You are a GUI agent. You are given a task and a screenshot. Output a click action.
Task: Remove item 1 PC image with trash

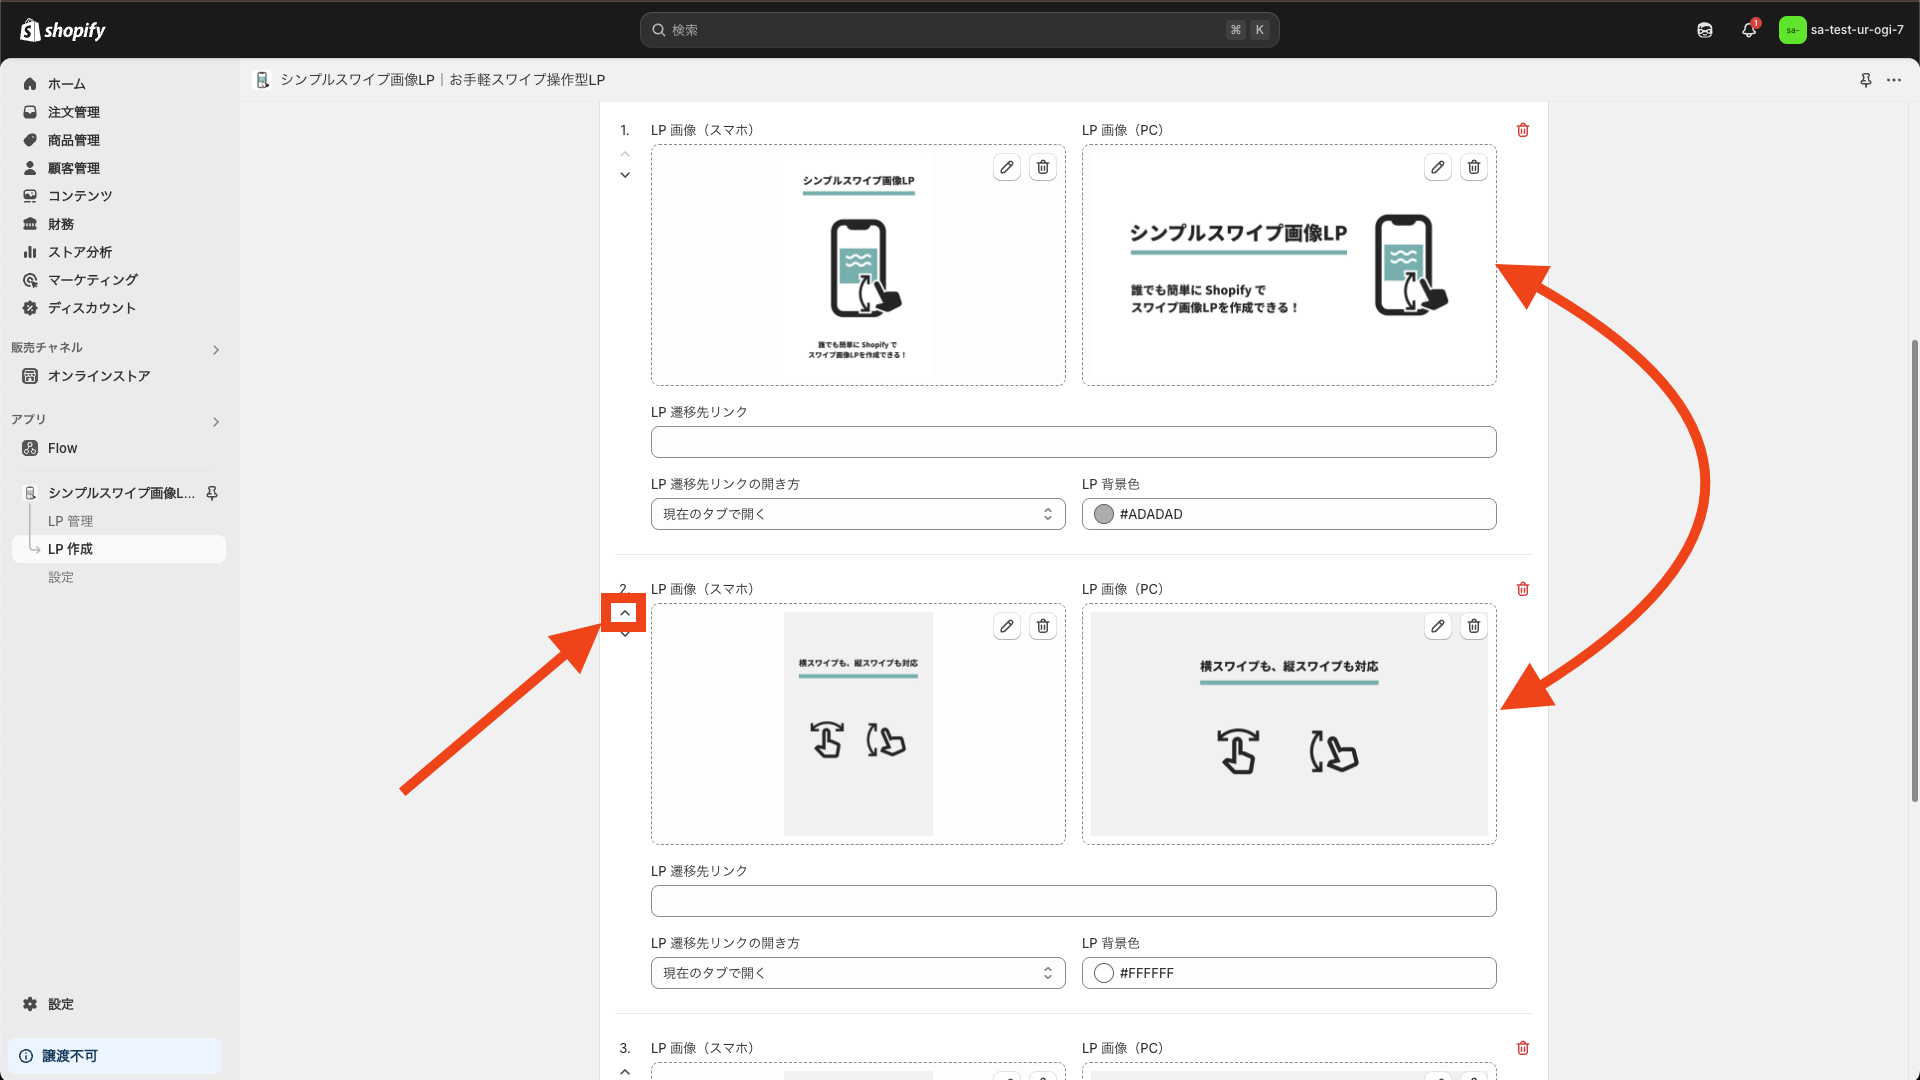1474,167
